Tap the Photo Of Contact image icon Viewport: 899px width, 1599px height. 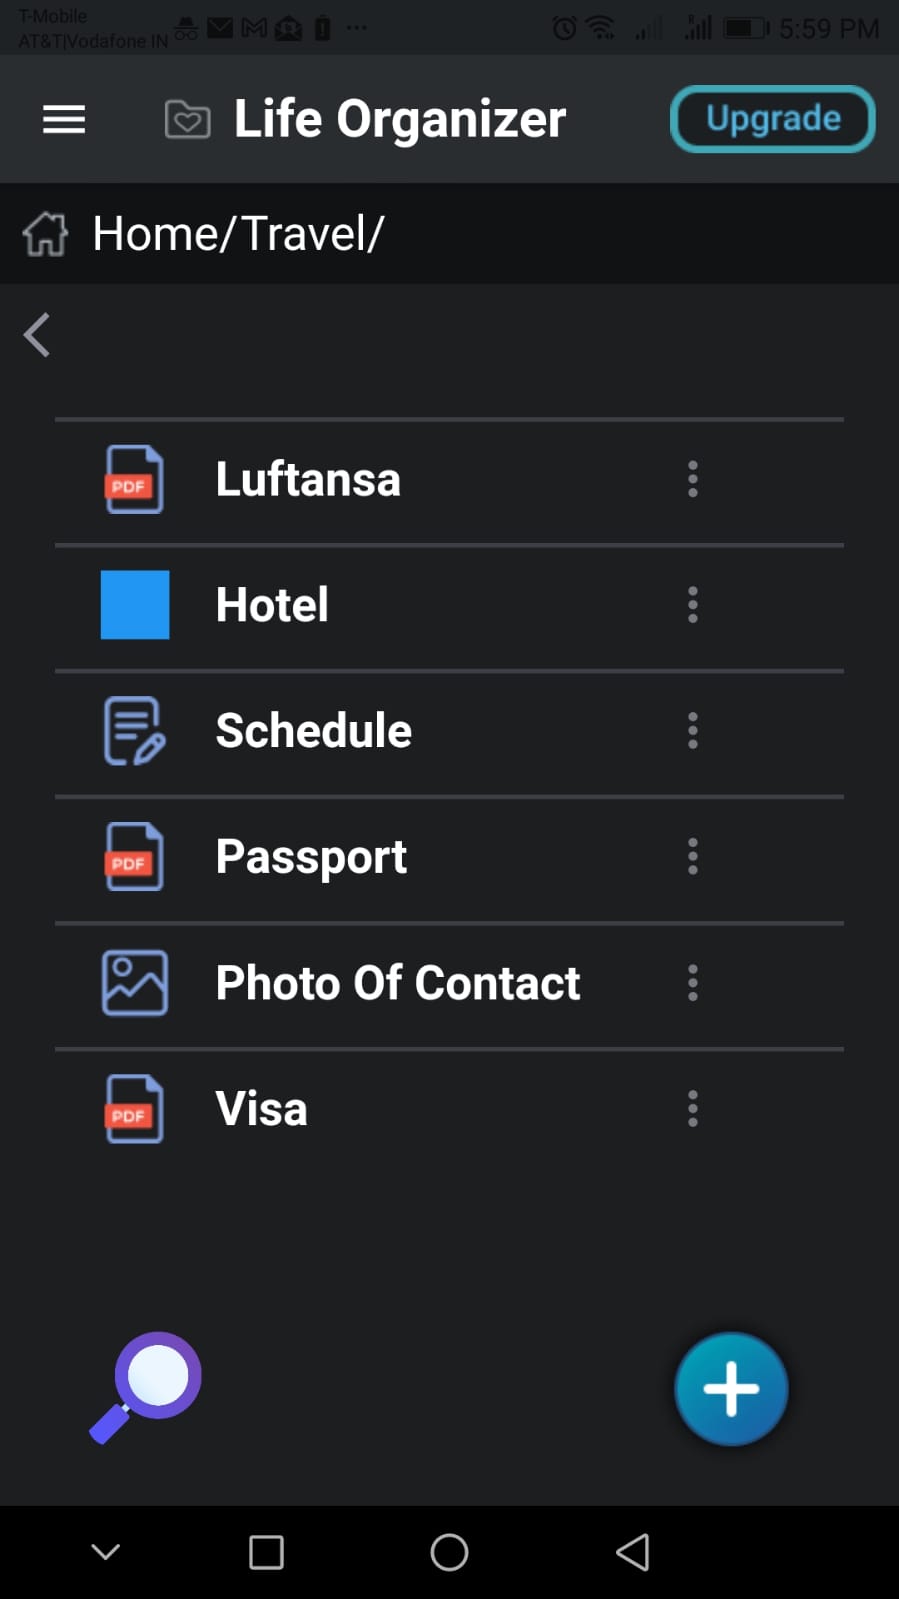pyautogui.click(x=135, y=983)
